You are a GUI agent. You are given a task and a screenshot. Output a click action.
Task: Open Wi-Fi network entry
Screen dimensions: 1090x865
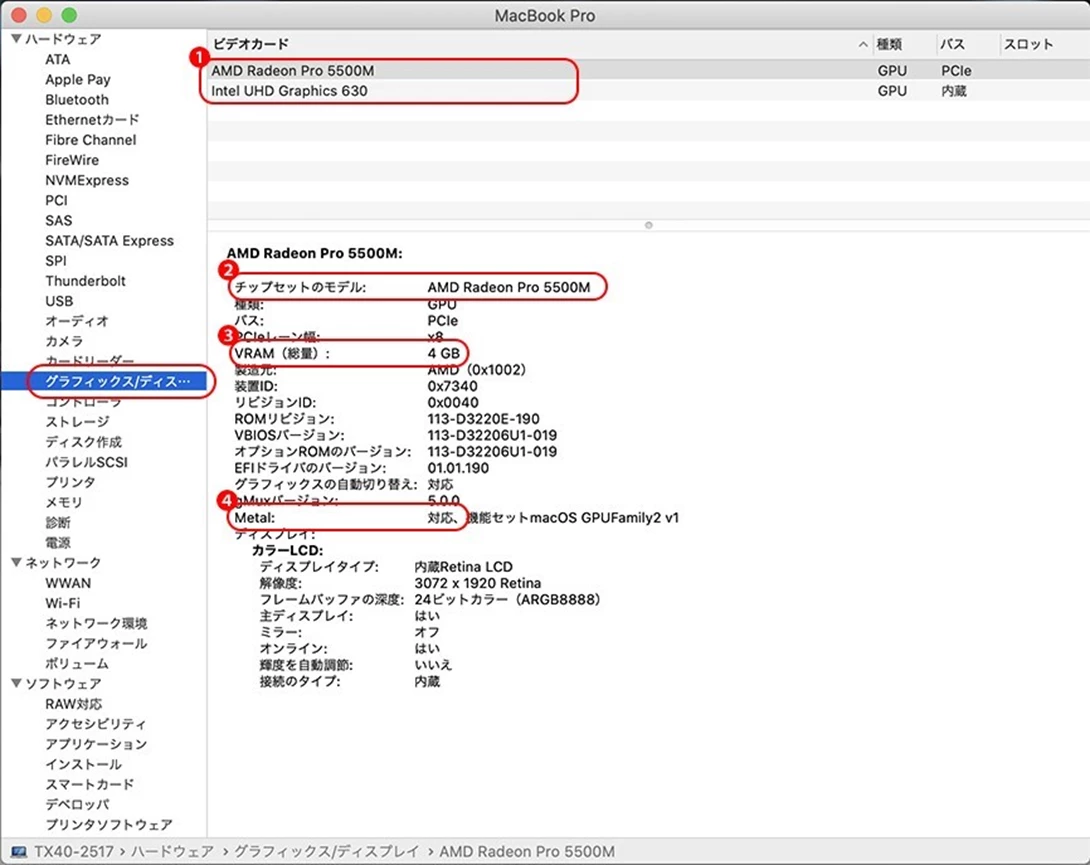[63, 603]
